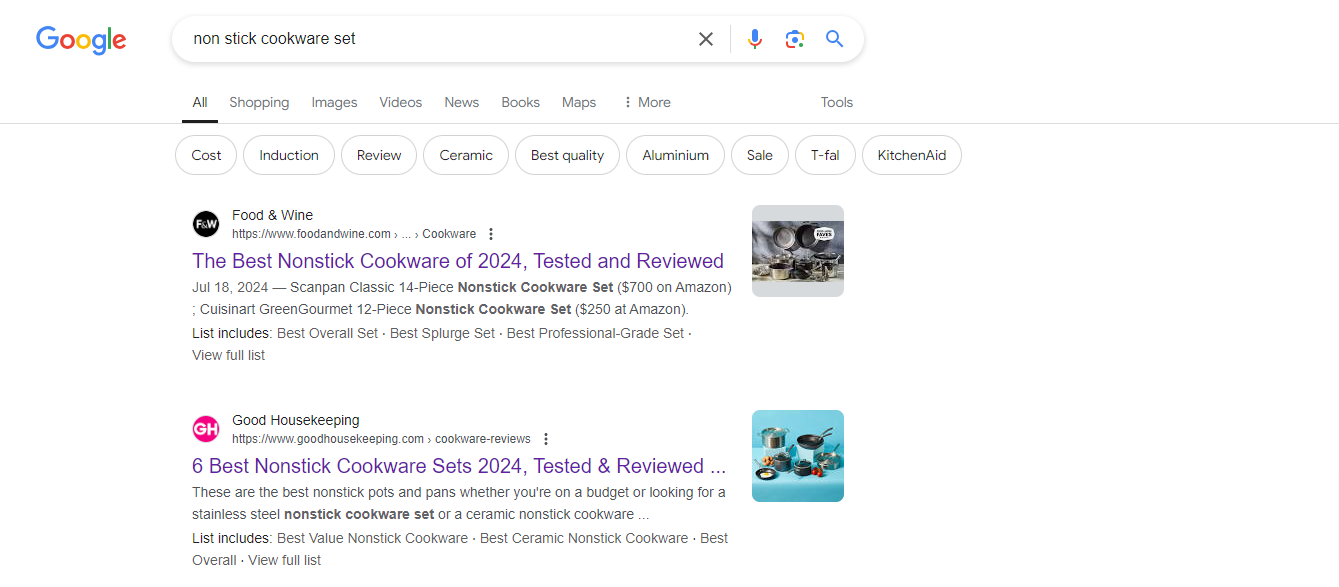
Task: Open 6 Best Nonstick Cookware Sets 2024 link
Action: point(459,466)
